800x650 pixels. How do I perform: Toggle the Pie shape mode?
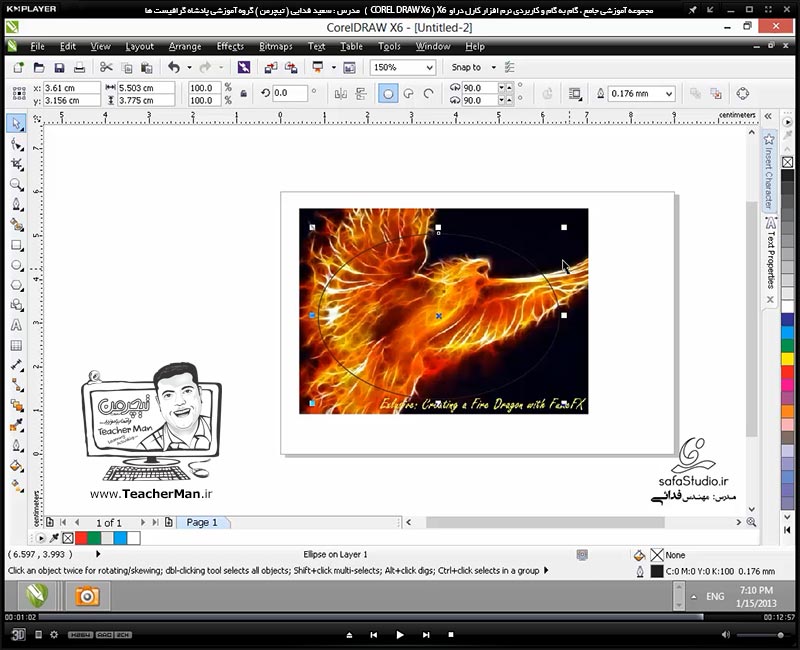point(409,93)
